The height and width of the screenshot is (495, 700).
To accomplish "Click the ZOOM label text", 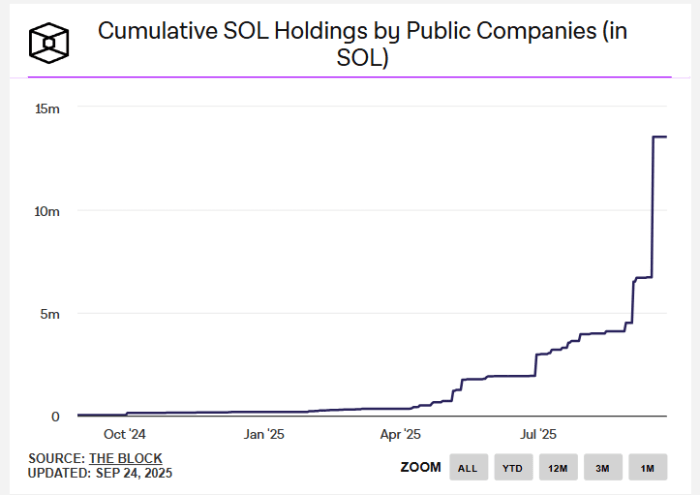I will [420, 467].
